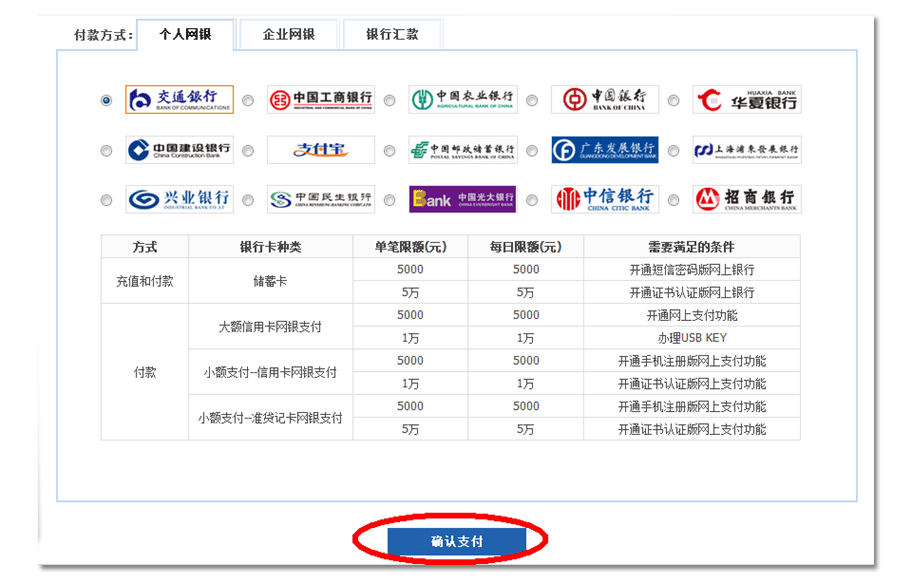Pick the Bank of China logo
The height and width of the screenshot is (584, 906).
click(x=604, y=100)
